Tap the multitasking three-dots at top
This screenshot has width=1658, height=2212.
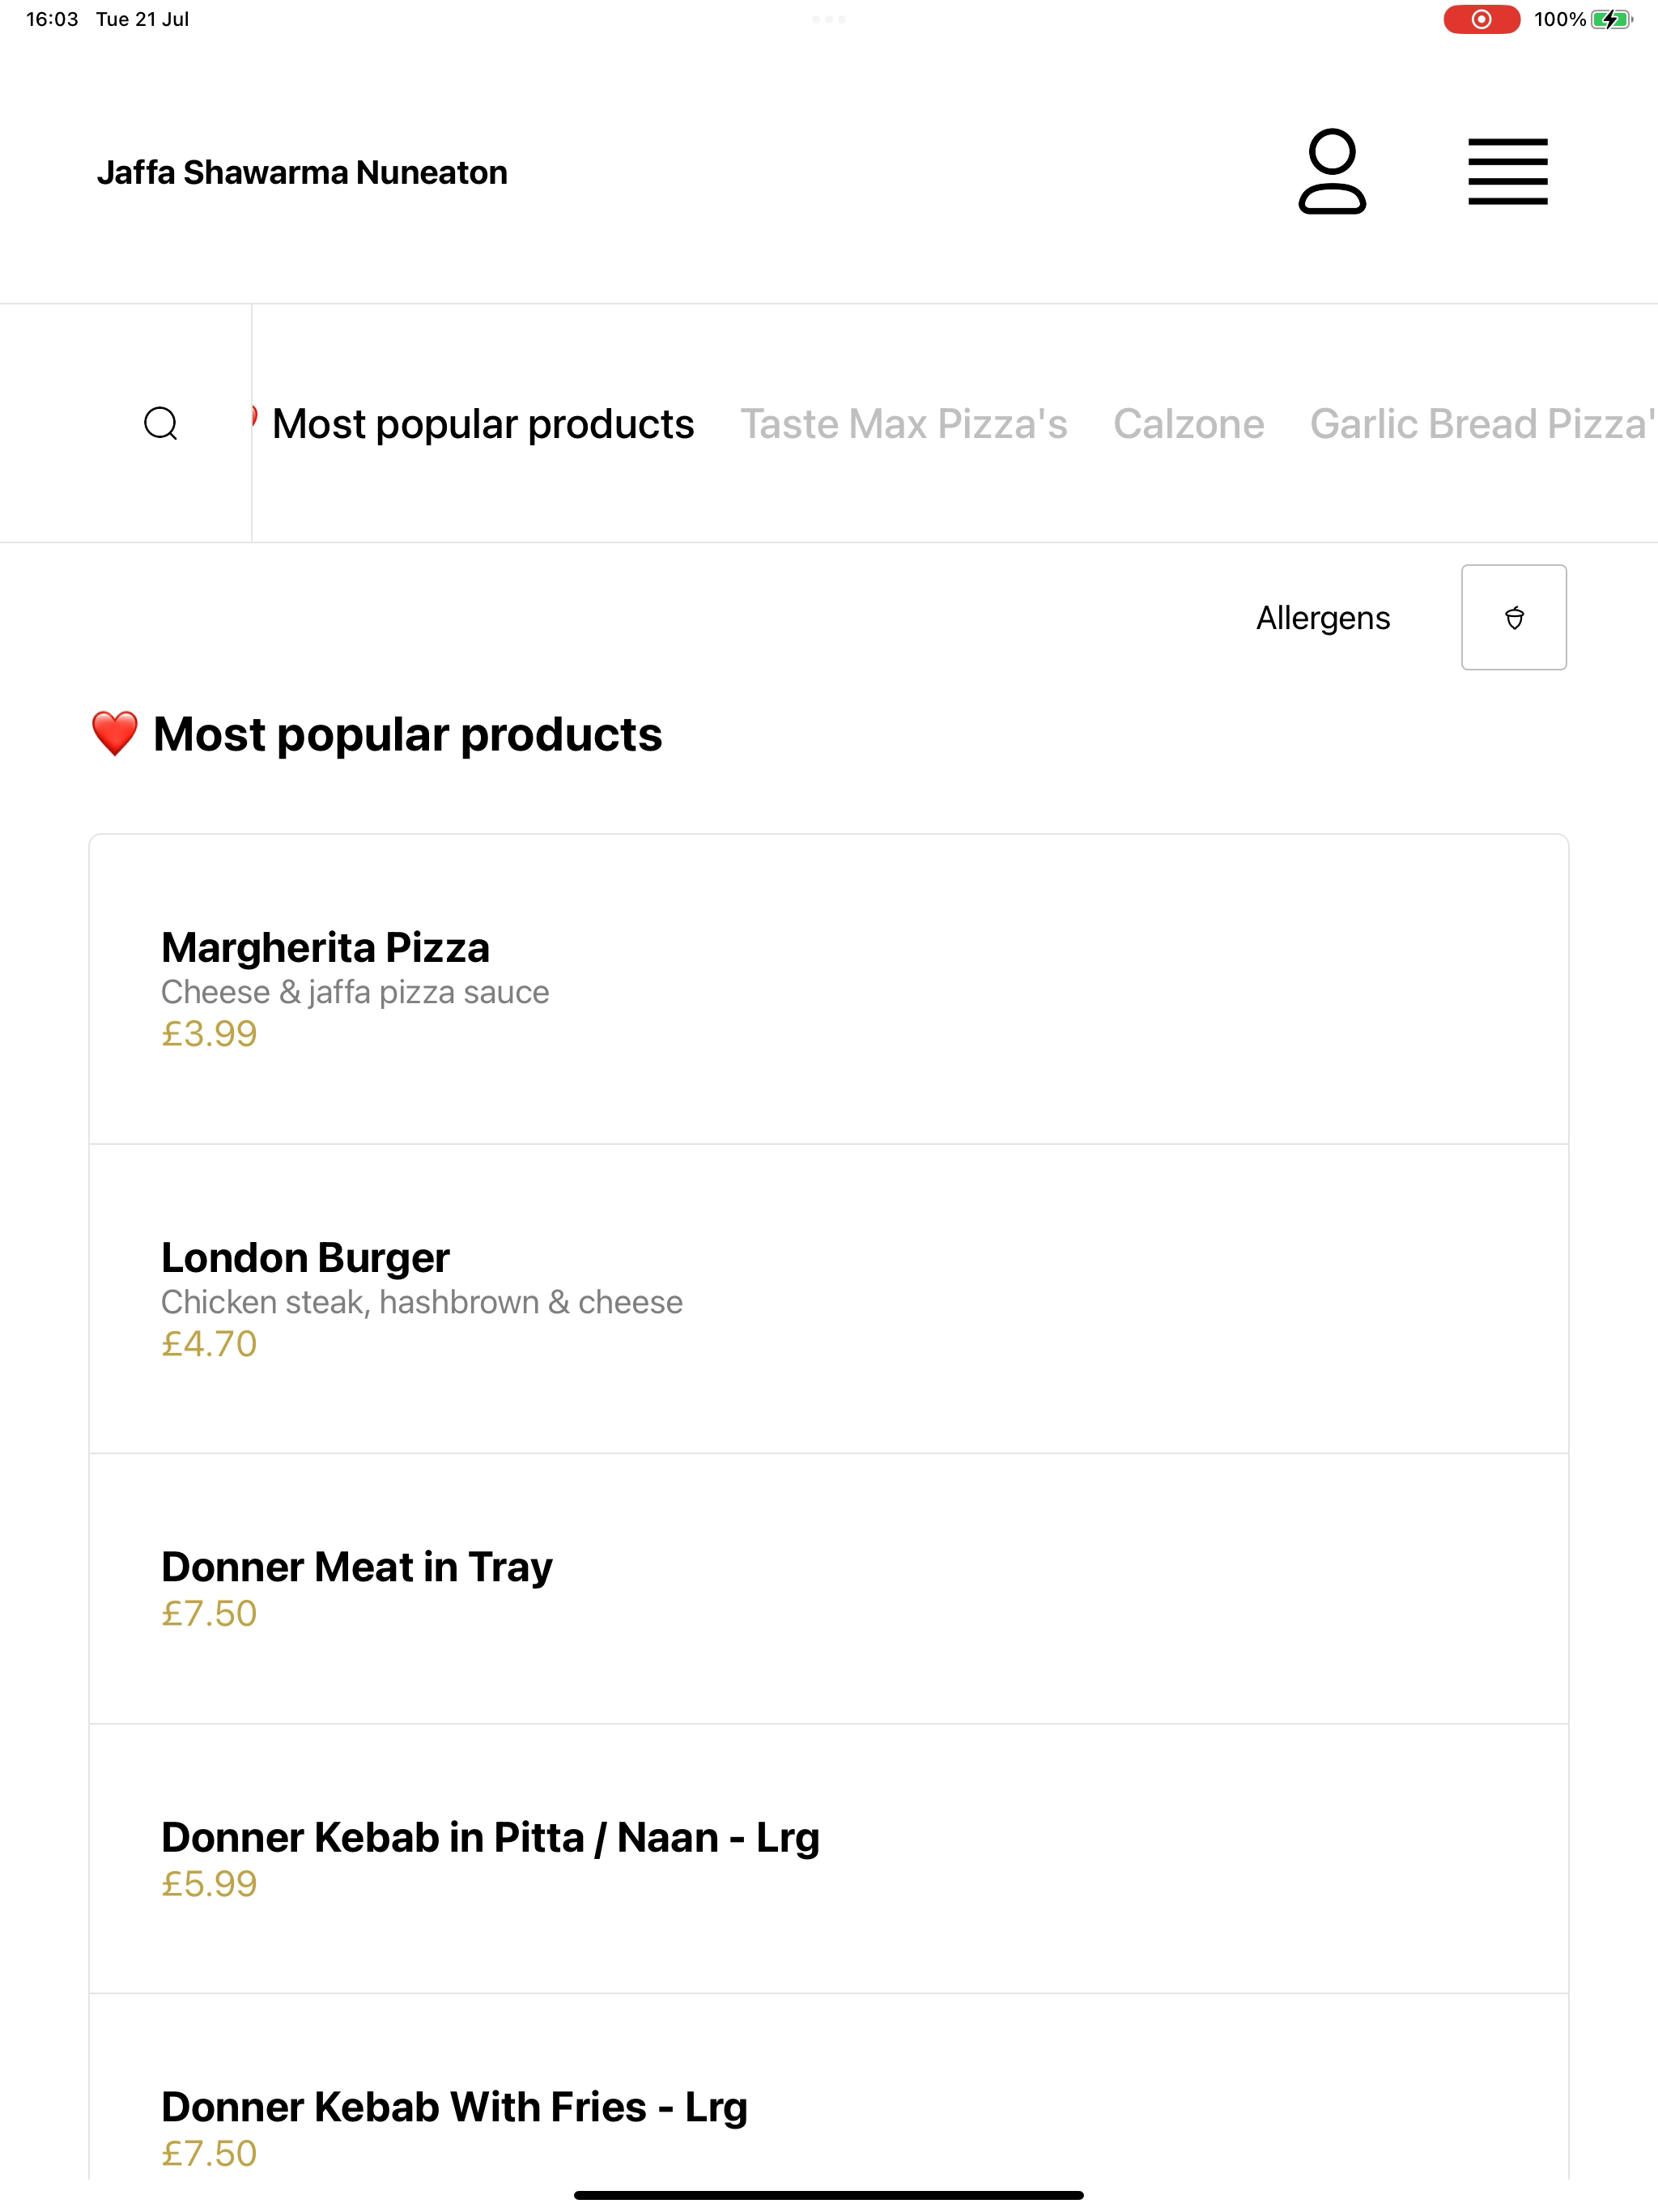(x=829, y=19)
